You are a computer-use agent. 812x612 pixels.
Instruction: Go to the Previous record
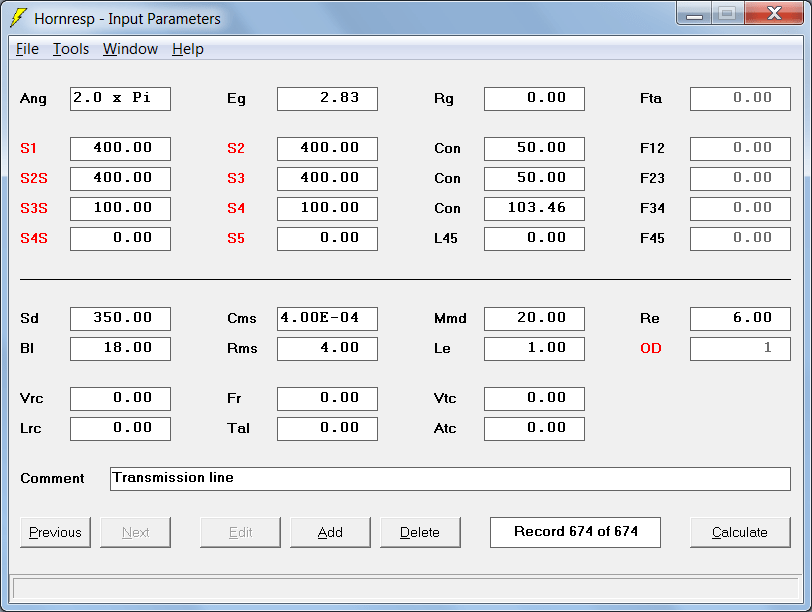click(x=55, y=532)
